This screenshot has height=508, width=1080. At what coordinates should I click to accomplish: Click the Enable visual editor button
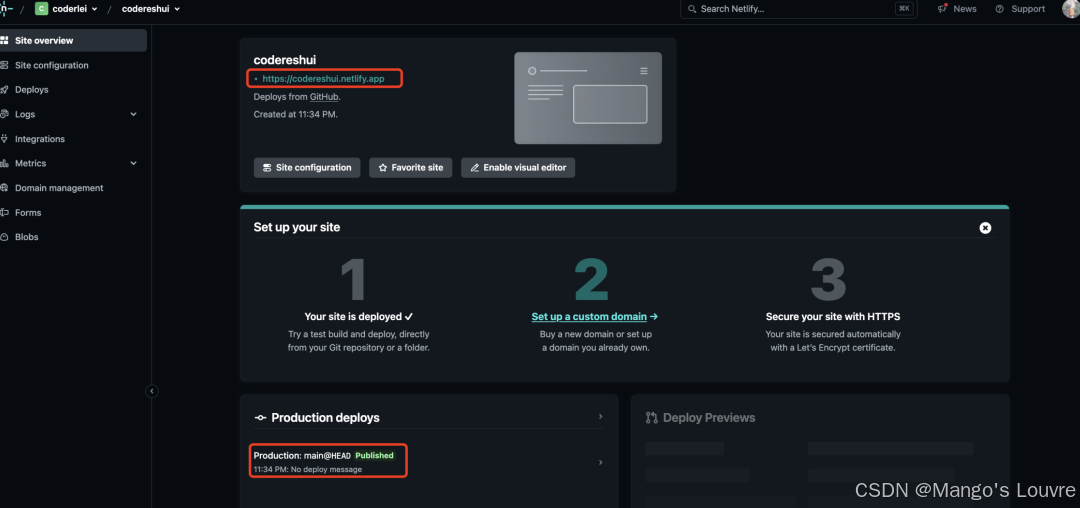pos(518,168)
